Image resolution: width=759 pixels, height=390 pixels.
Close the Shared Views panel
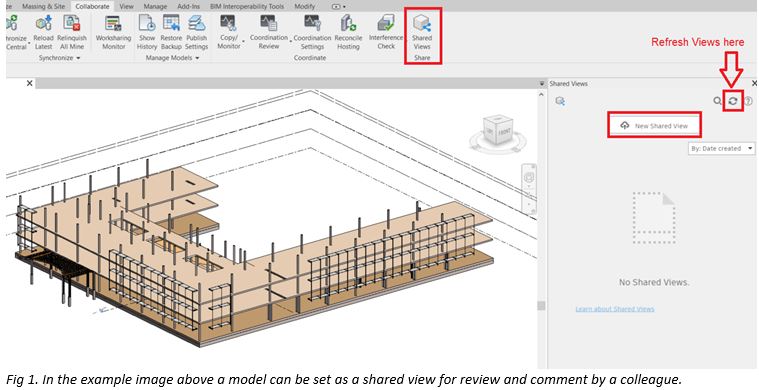click(x=755, y=84)
